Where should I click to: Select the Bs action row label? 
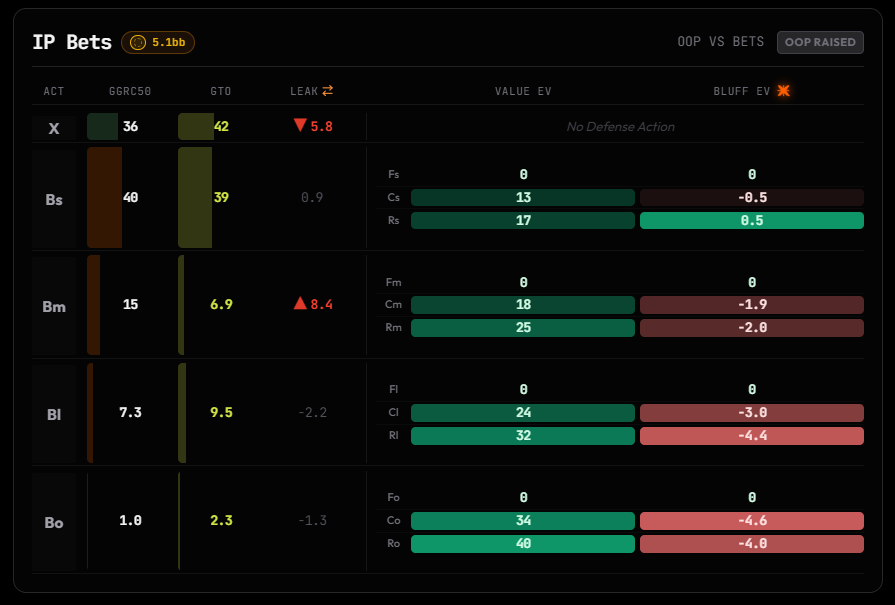tap(54, 199)
